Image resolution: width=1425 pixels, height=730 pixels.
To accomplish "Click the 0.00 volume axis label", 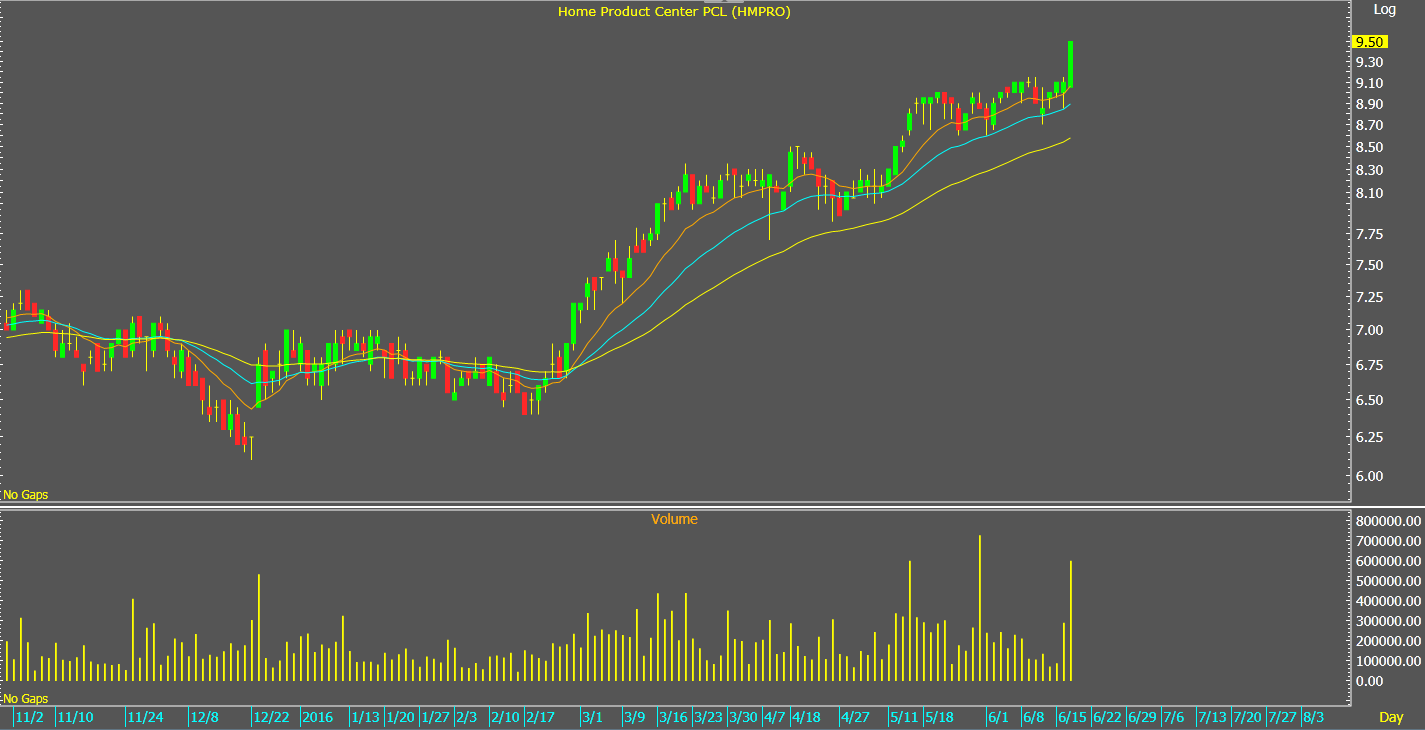I will point(1369,681).
